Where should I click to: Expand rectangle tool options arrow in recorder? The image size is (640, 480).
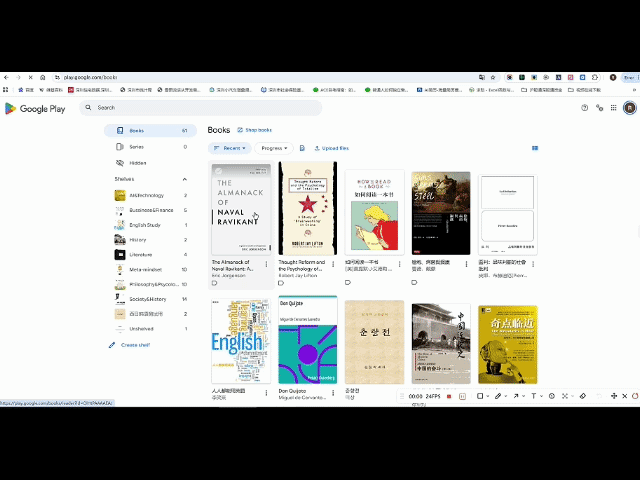tap(488, 396)
